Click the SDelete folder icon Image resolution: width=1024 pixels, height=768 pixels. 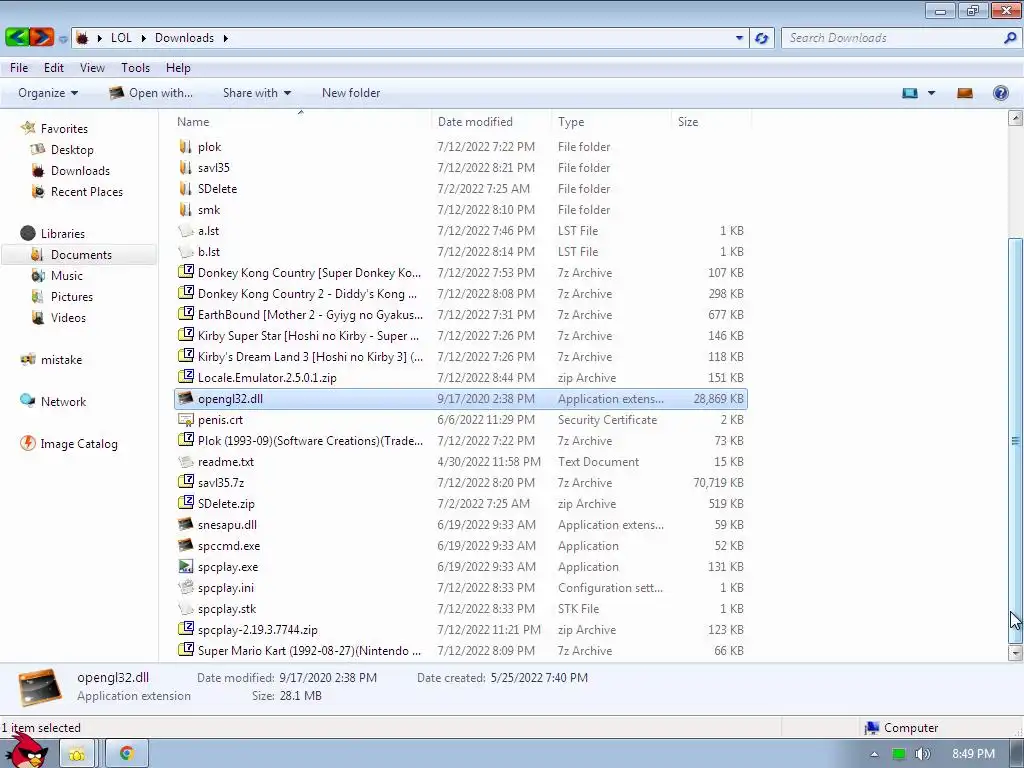coord(185,188)
